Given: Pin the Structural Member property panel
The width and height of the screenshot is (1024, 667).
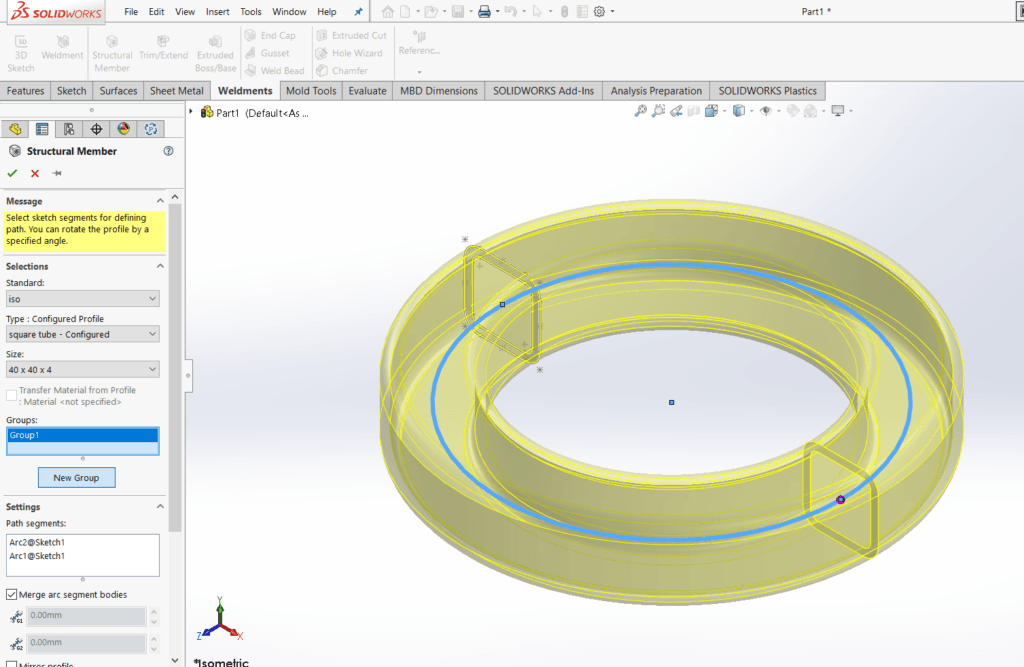Looking at the screenshot, I should tap(57, 173).
